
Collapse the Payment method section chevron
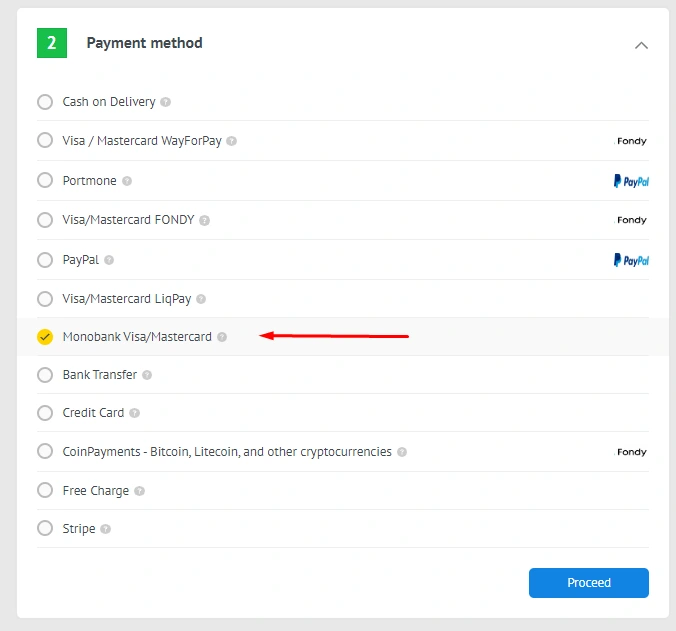(641, 45)
